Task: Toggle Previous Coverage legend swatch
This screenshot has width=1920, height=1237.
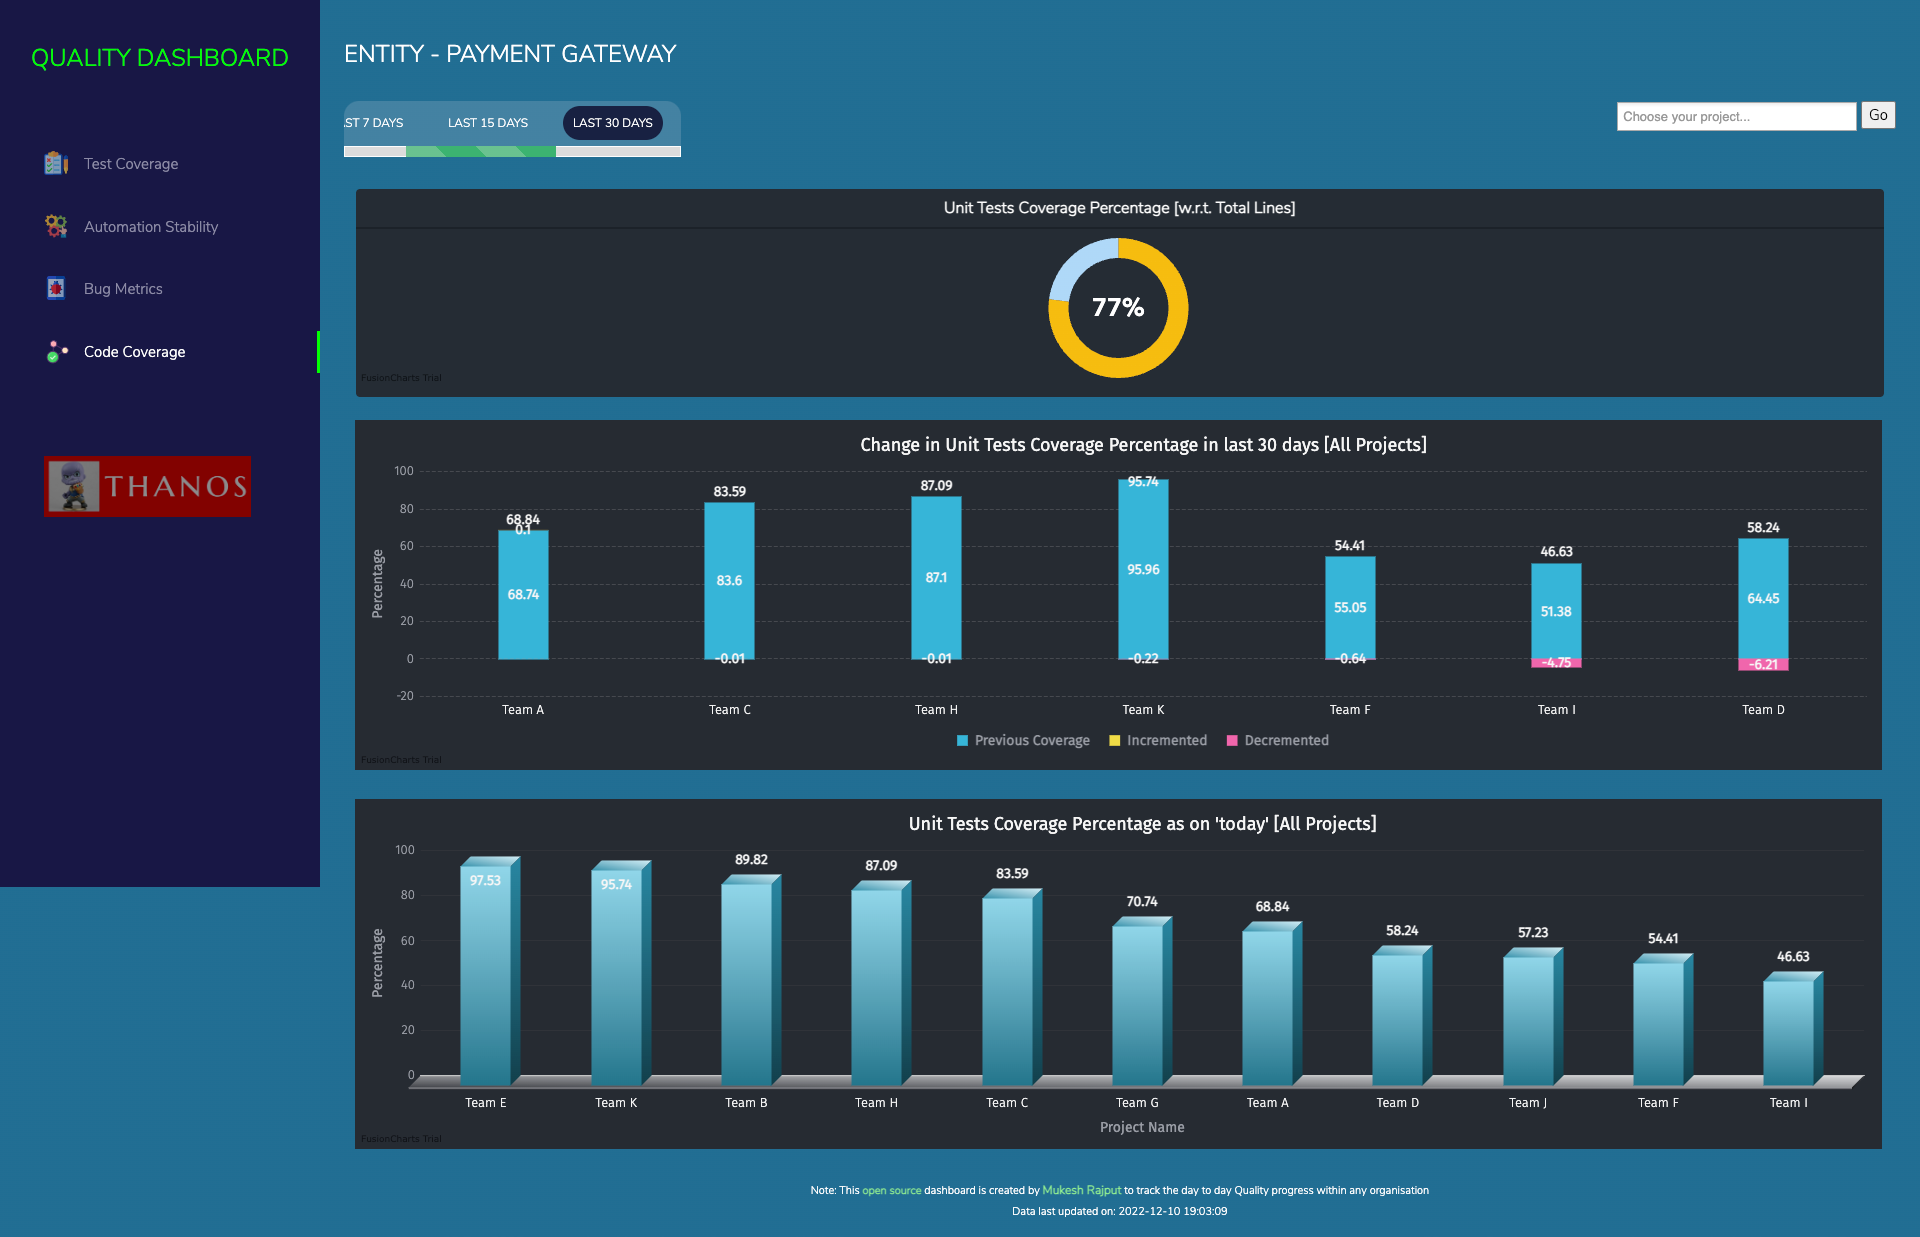Action: (x=962, y=741)
